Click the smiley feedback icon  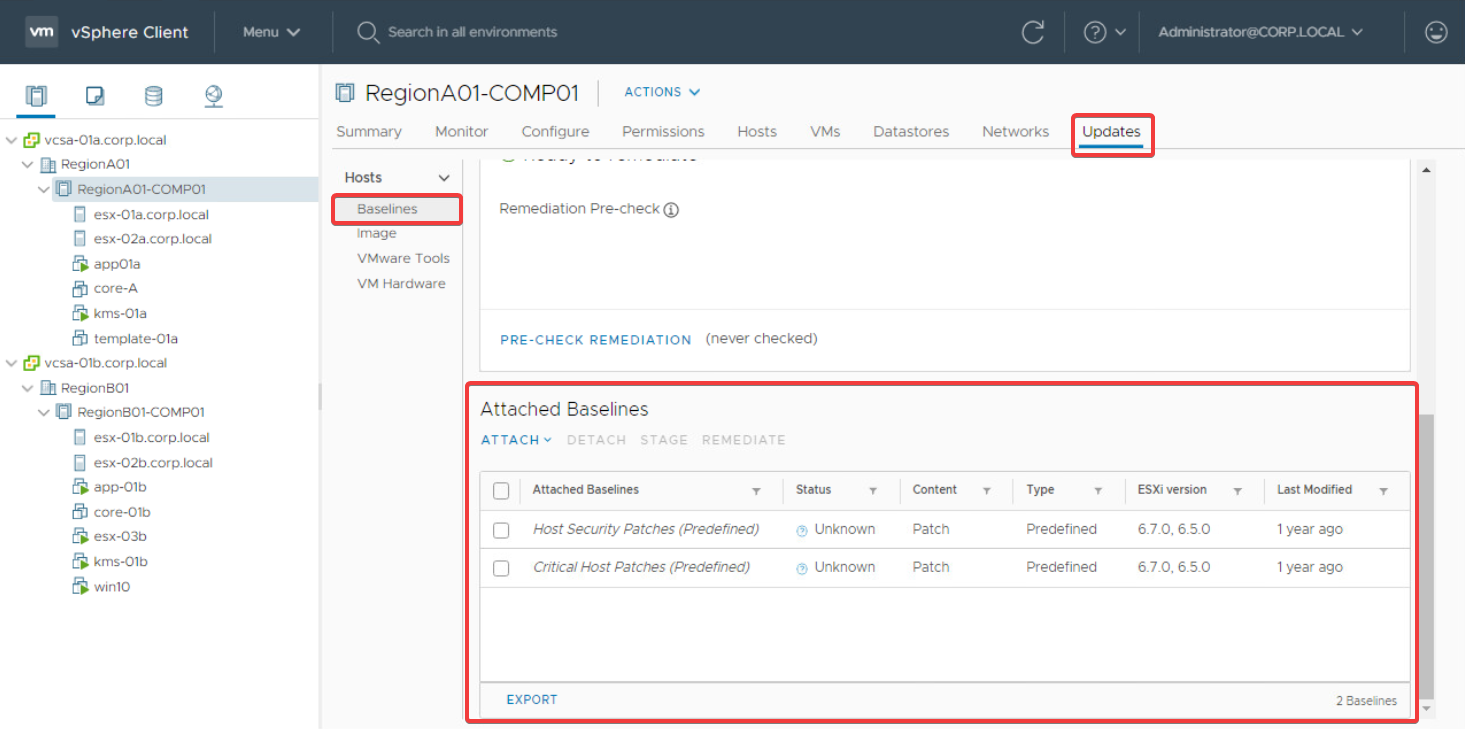pos(1436,32)
